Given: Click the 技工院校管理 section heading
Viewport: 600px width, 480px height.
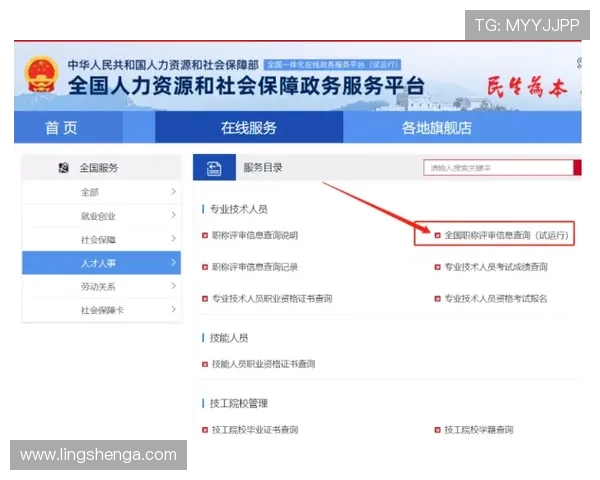Looking at the screenshot, I should 239,403.
